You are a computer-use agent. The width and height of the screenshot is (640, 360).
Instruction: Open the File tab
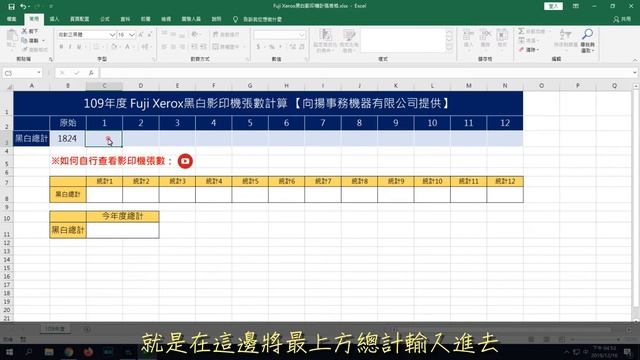[x=11, y=19]
